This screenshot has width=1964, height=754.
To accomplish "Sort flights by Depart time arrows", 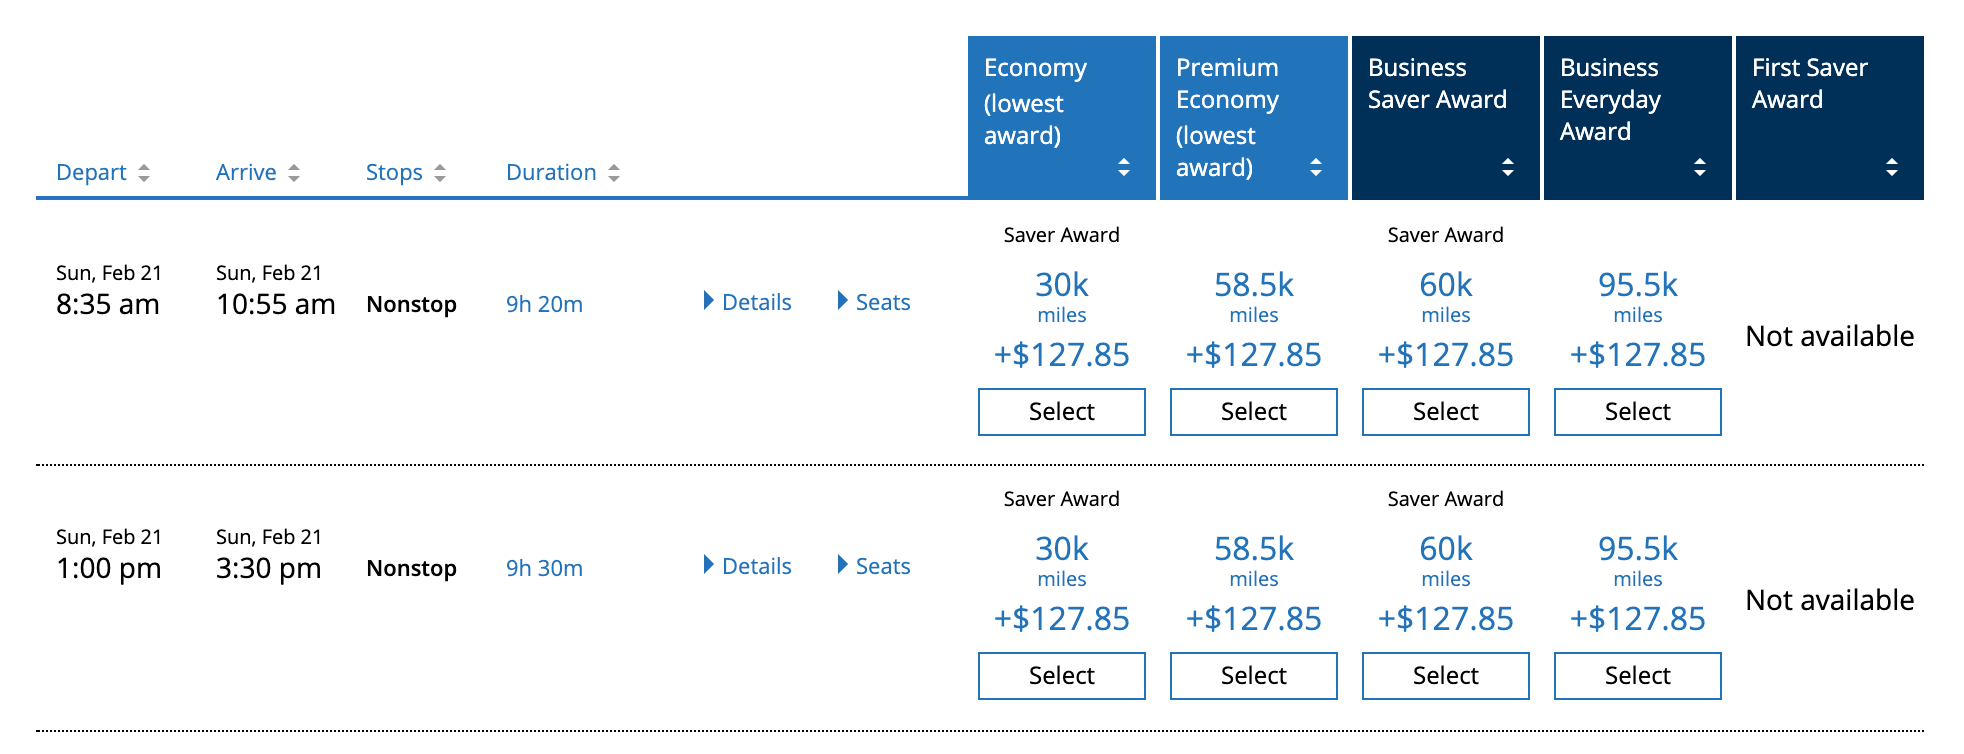I will pyautogui.click(x=144, y=173).
